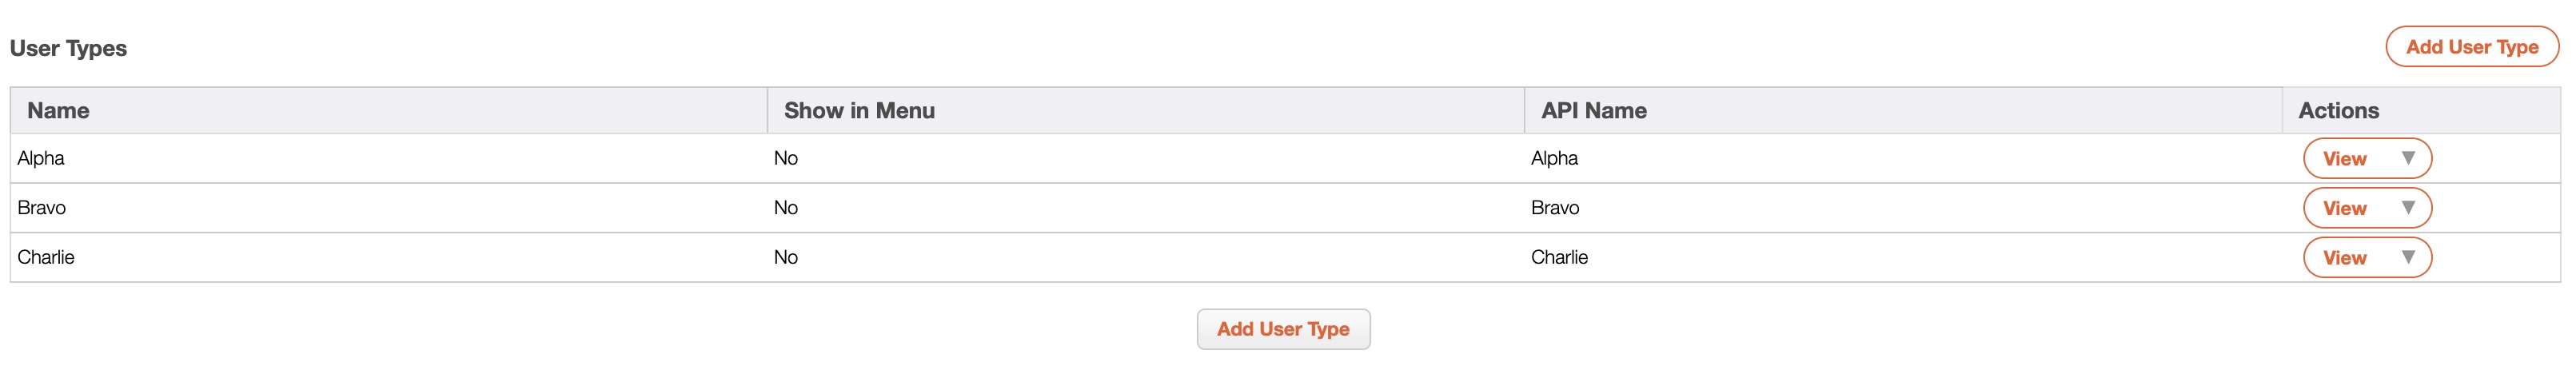Expand the actions dropdown arrow for Charlie
The width and height of the screenshot is (2576, 382).
[2408, 257]
